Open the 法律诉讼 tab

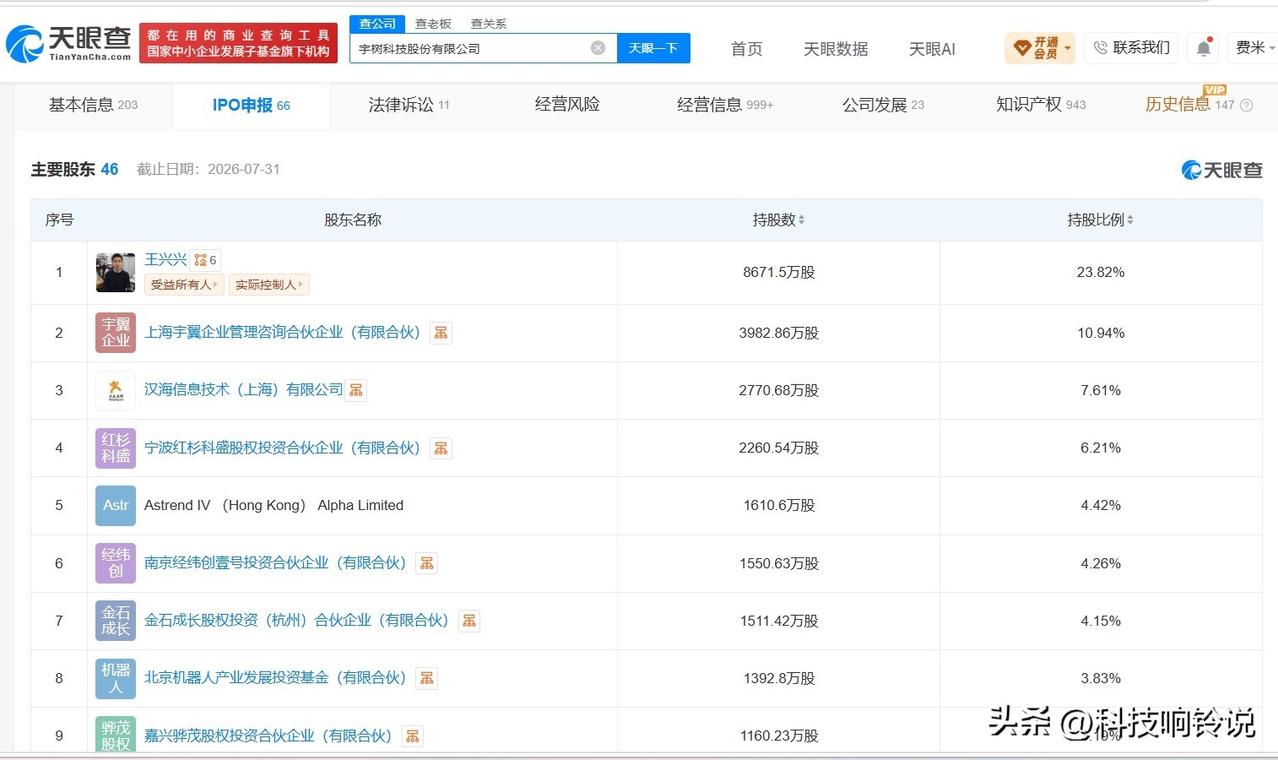408,105
